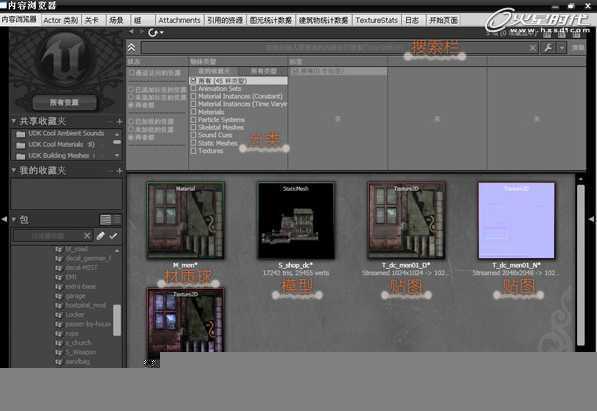
Task: Collapse the filter panel with double-chevron icon
Action: click(131, 48)
